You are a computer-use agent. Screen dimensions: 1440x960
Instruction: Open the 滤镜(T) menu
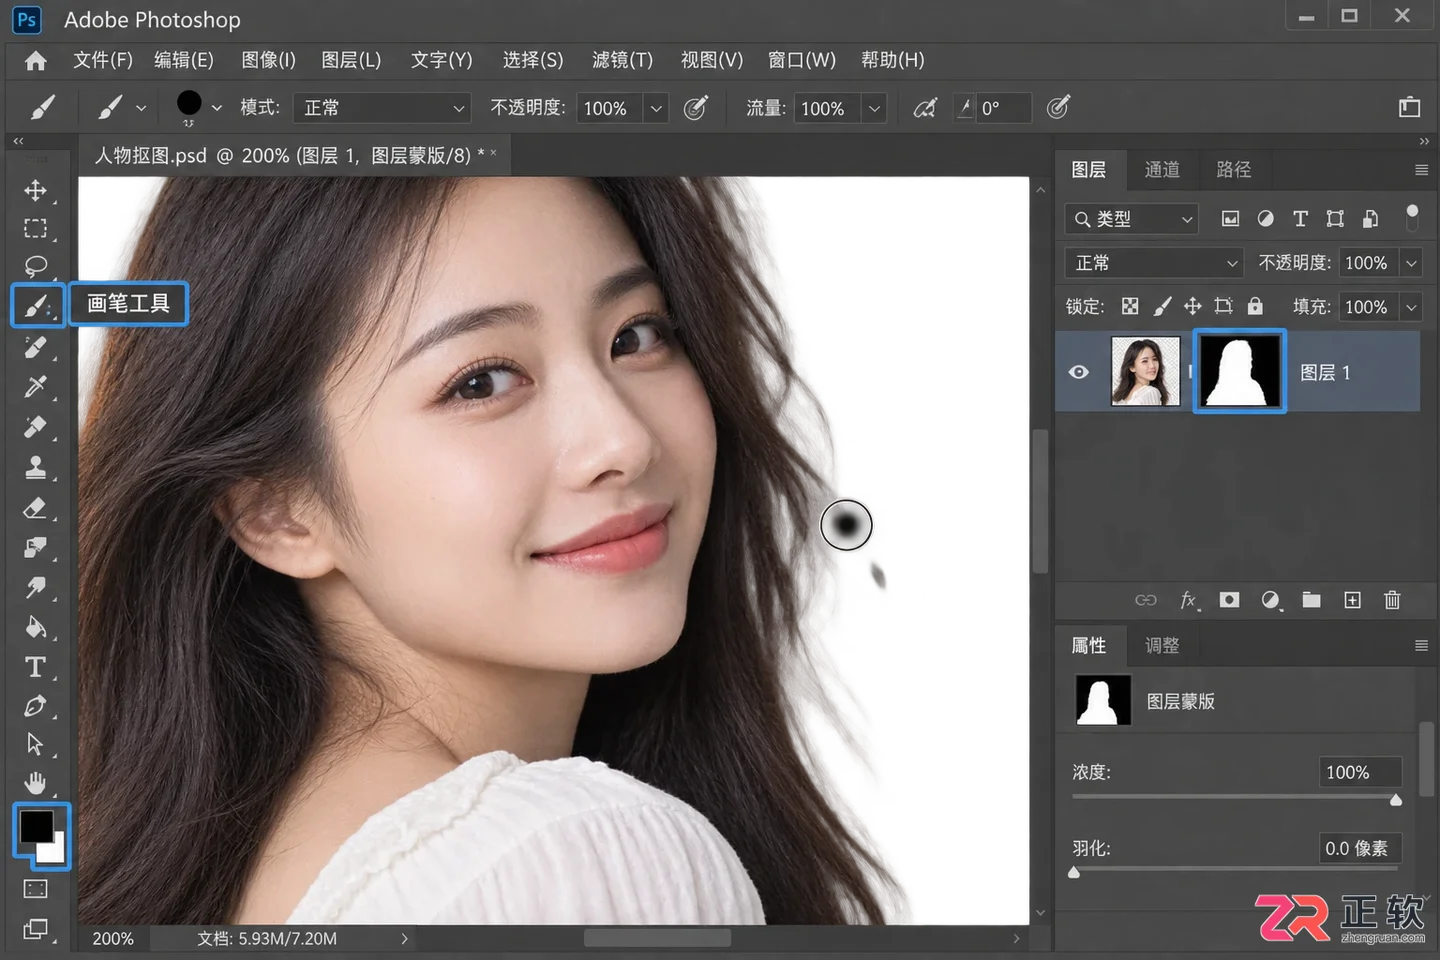point(622,60)
